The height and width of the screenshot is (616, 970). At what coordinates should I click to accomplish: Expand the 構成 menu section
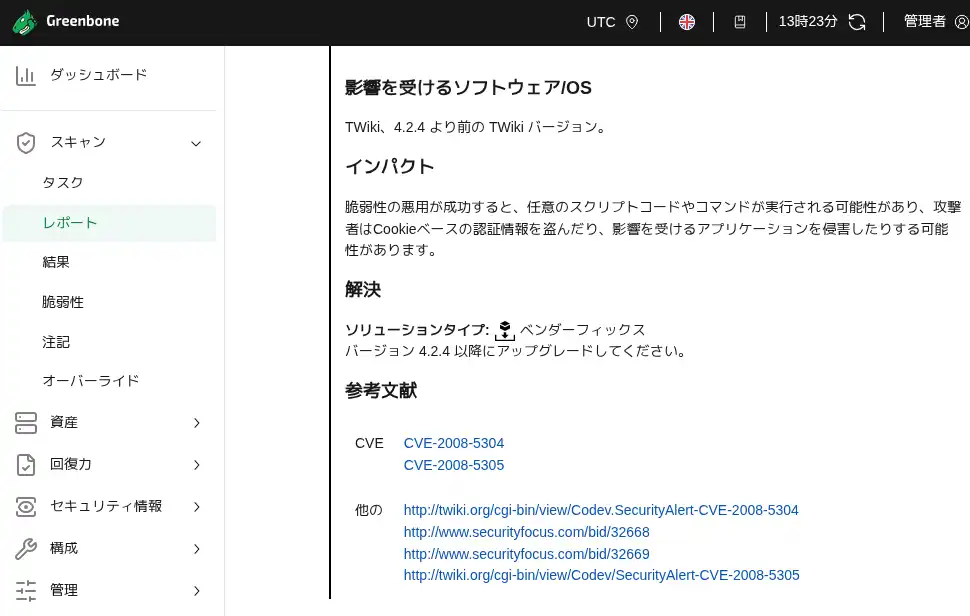196,549
